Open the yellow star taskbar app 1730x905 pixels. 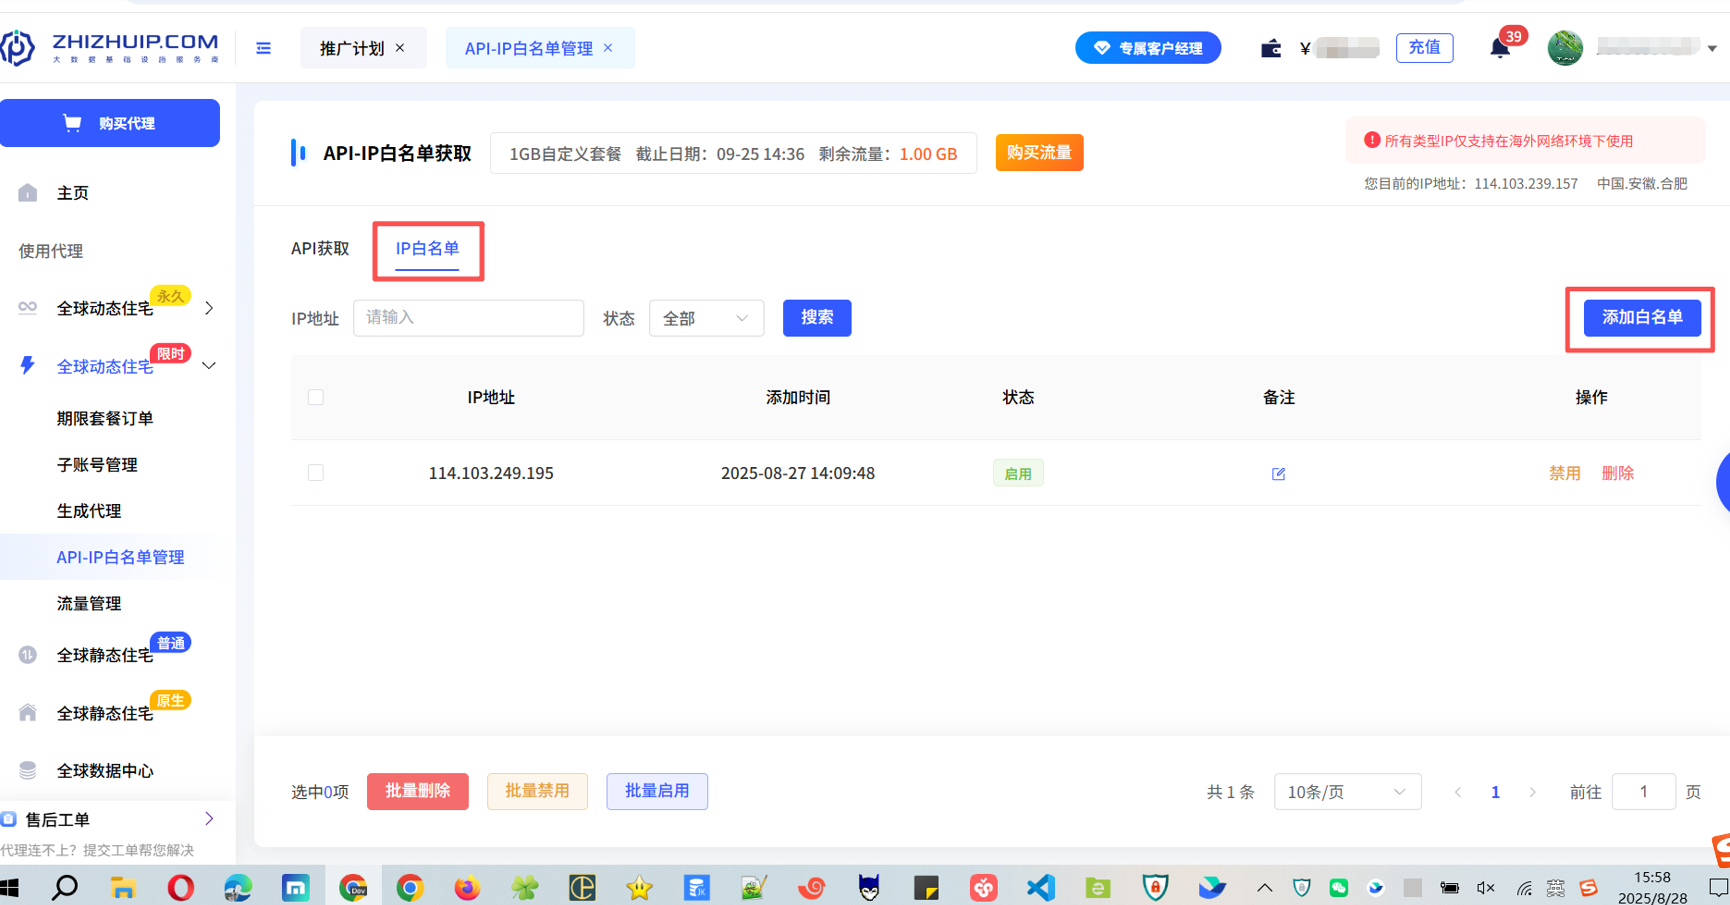640,887
